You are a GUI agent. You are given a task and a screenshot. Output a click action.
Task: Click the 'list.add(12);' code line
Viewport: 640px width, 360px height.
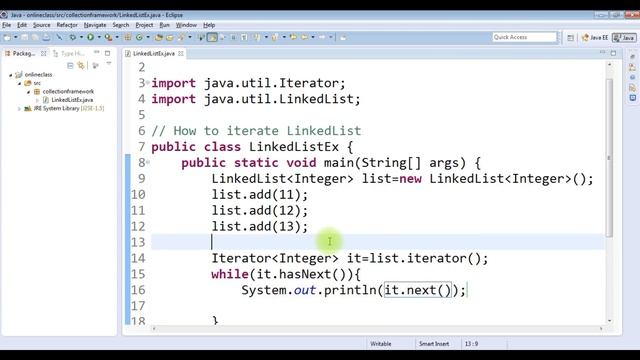tap(260, 211)
